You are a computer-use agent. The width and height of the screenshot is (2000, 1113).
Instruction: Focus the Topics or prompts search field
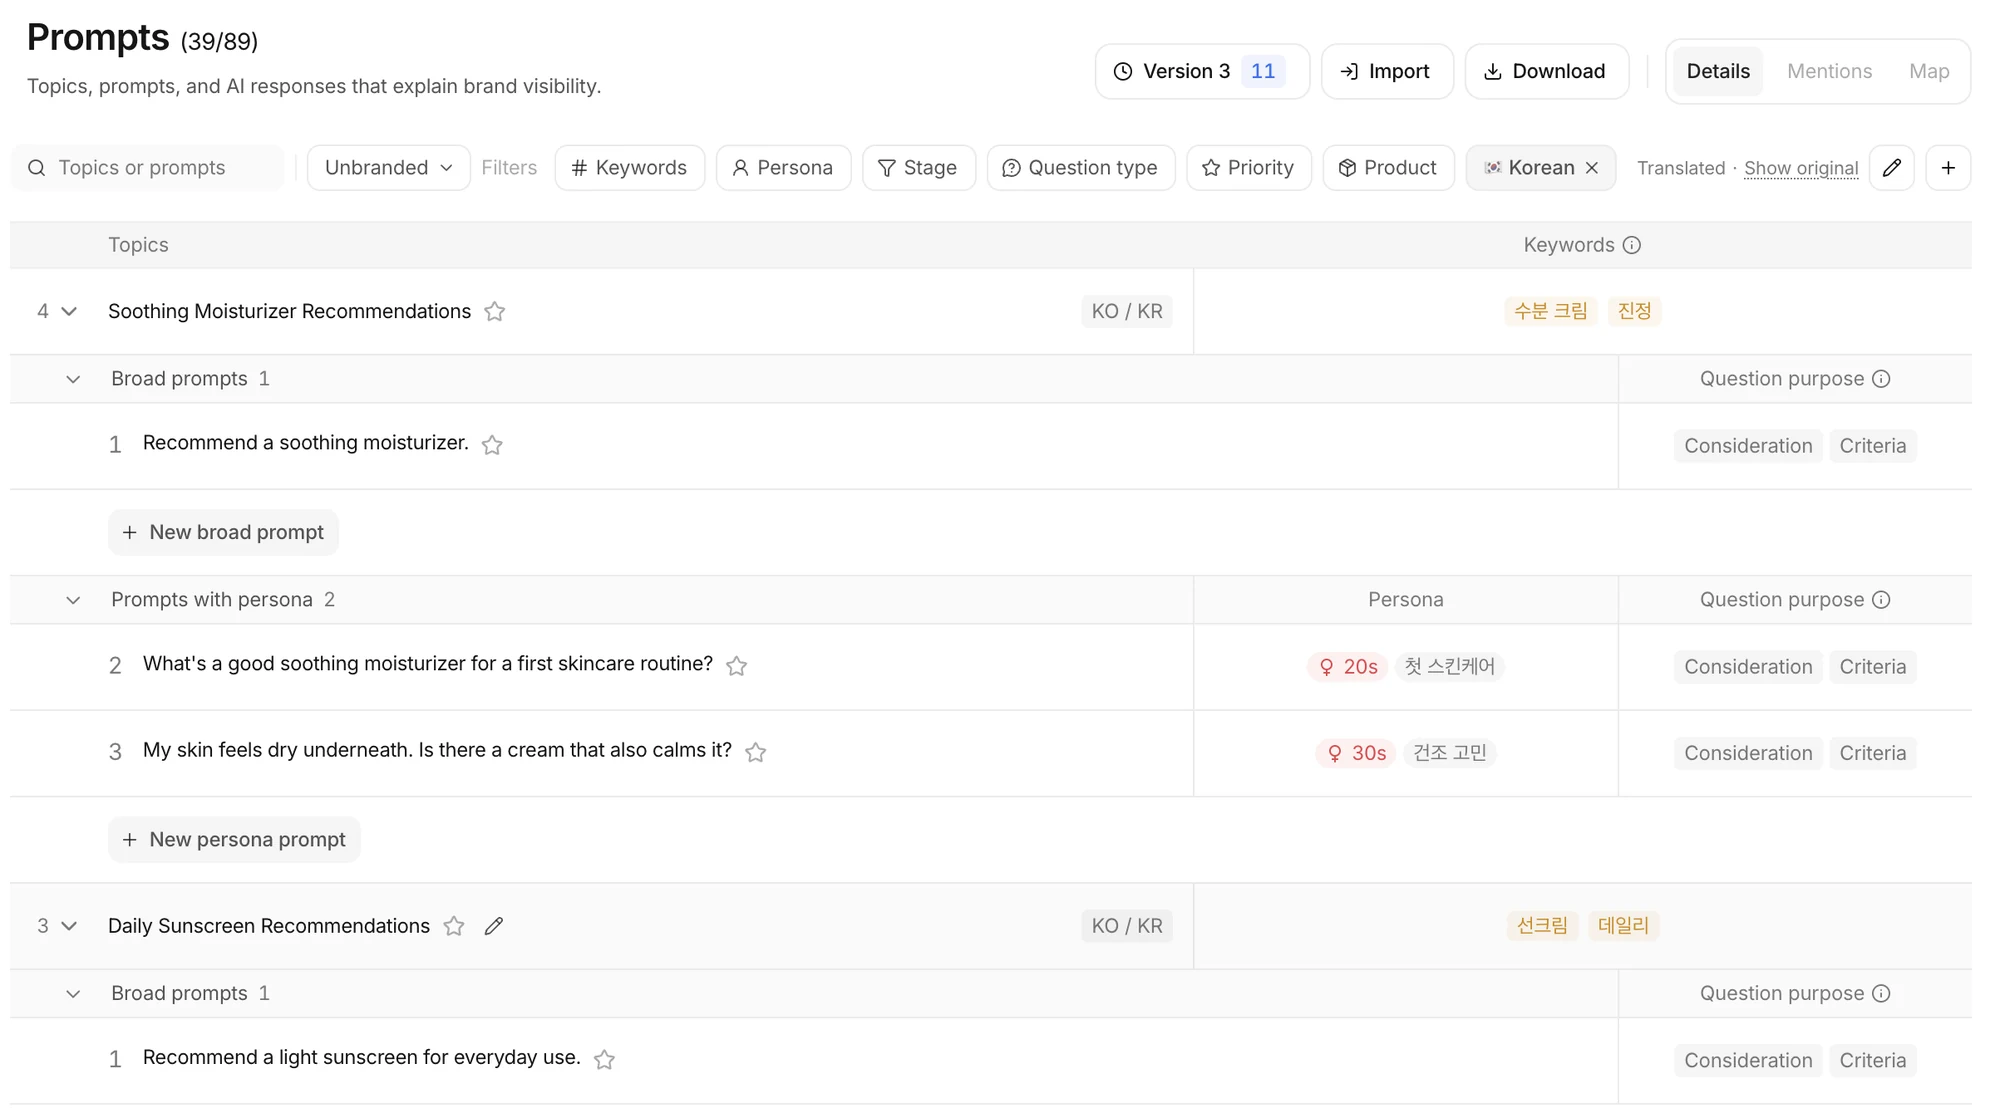point(148,167)
